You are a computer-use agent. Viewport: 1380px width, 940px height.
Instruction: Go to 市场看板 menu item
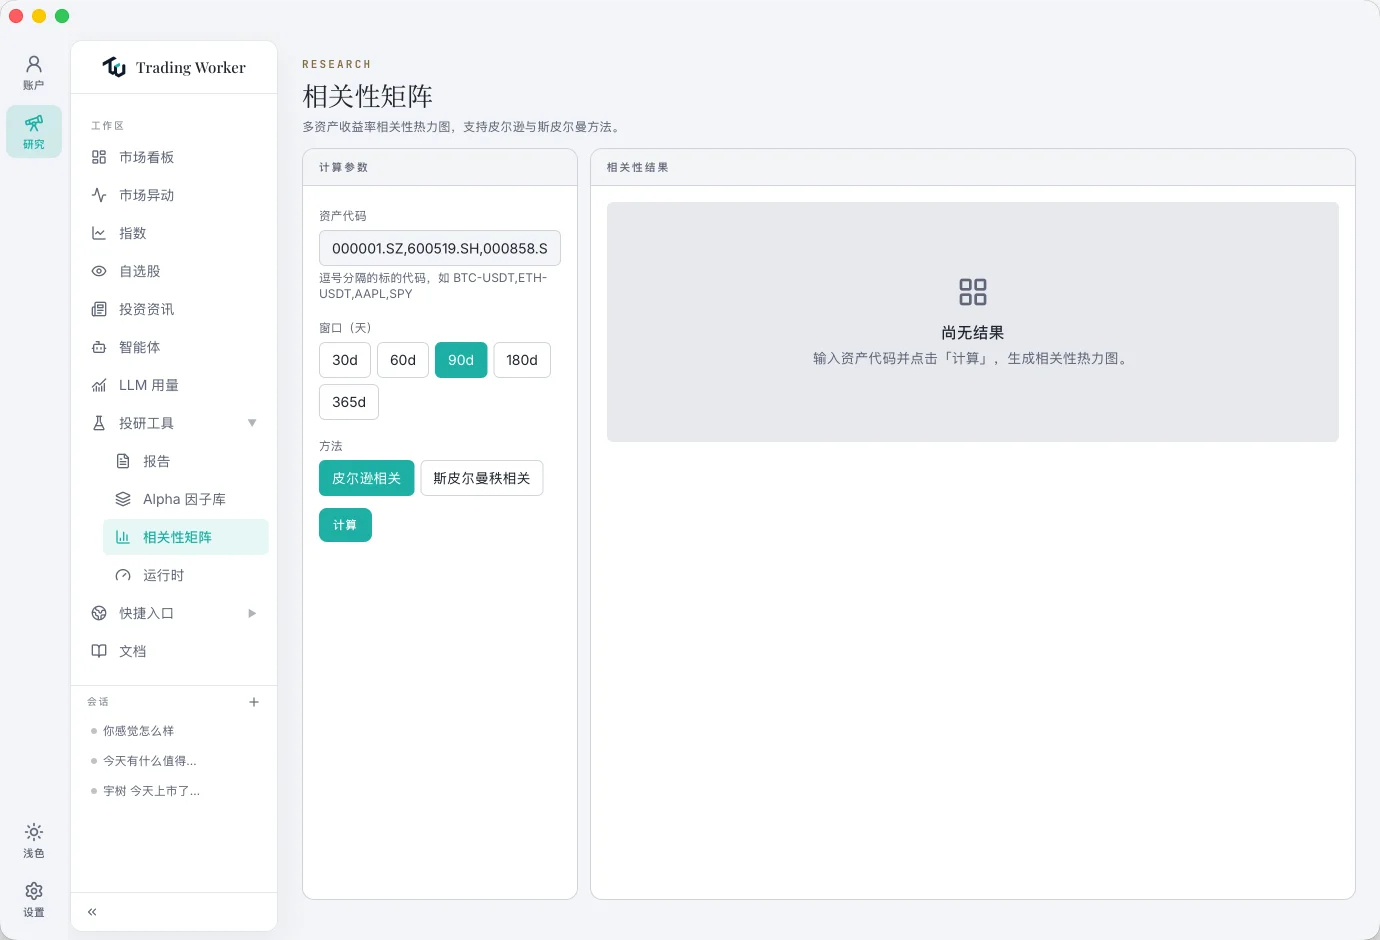(x=174, y=157)
